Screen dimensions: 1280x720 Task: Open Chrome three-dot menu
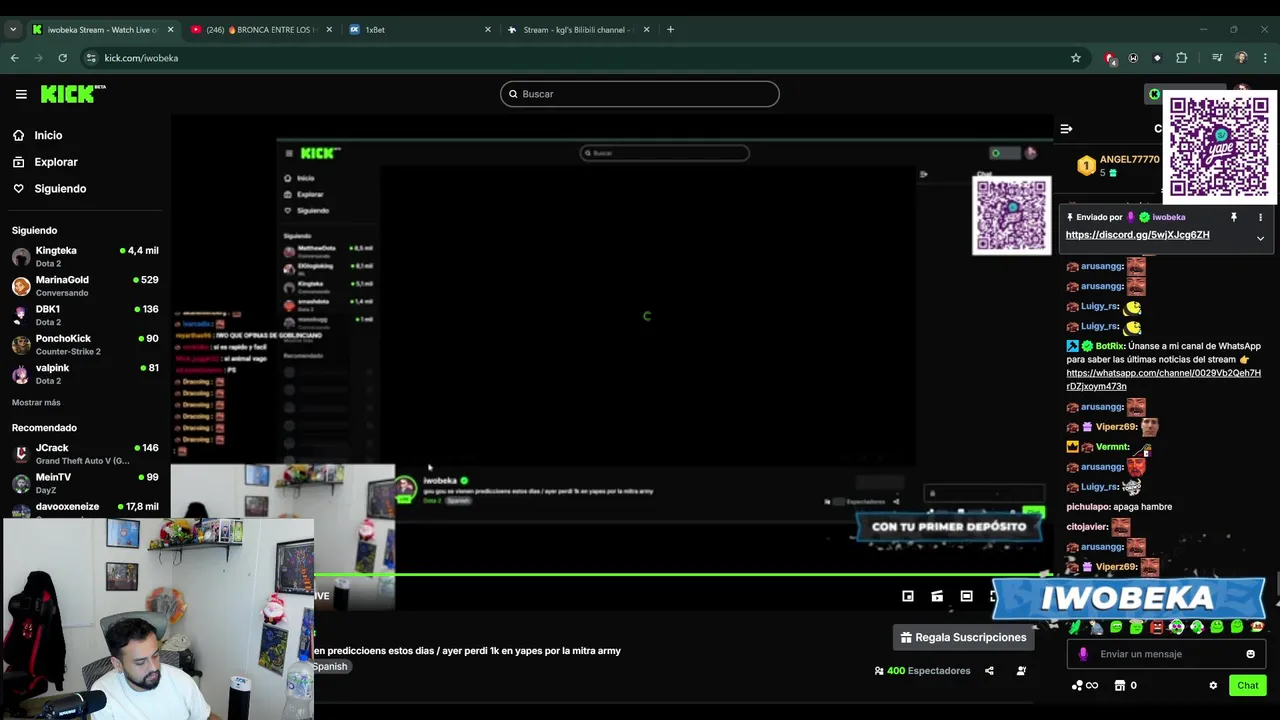pyautogui.click(x=1264, y=58)
